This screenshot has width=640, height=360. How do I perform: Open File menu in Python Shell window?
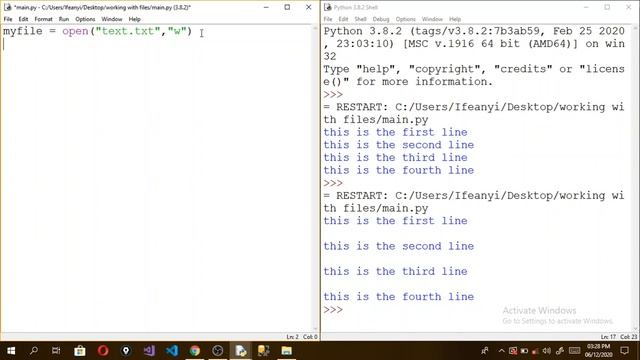tap(328, 19)
